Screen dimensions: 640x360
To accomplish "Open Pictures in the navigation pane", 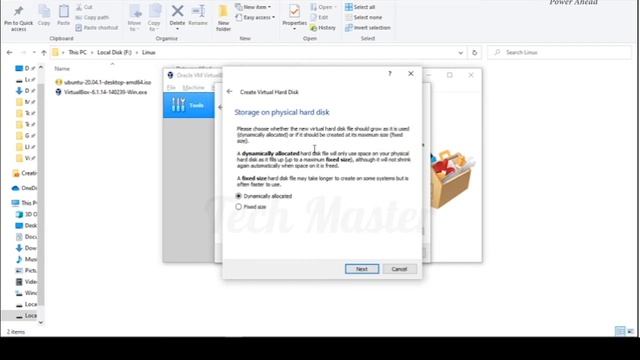I will click(x=27, y=271).
